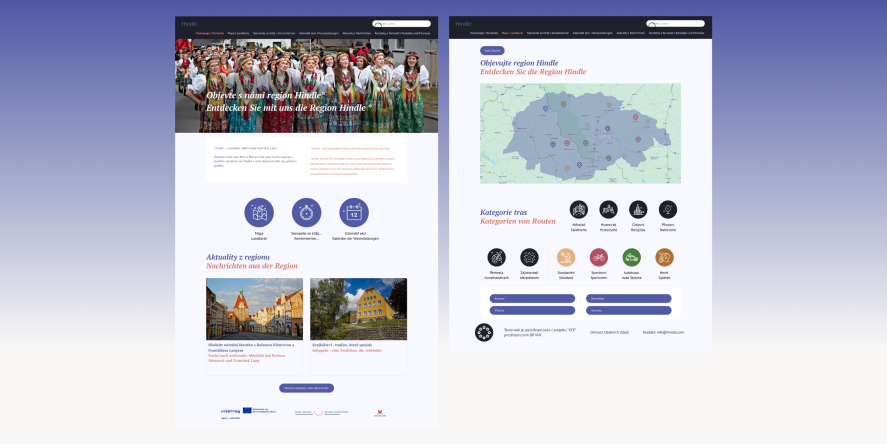Select the Řemesla crafts category icon
Viewport: 887px width, 448px height.
point(496,257)
